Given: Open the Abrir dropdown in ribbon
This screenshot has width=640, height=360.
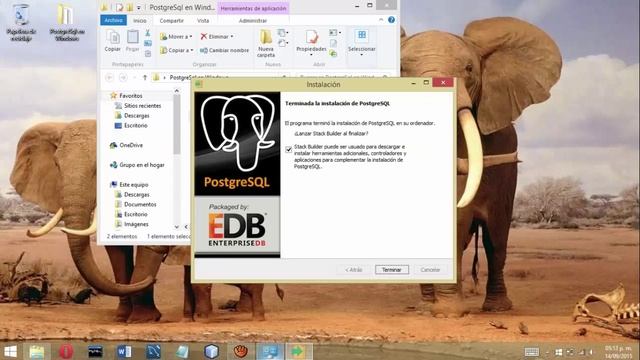Looking at the screenshot, I should coord(335,33).
